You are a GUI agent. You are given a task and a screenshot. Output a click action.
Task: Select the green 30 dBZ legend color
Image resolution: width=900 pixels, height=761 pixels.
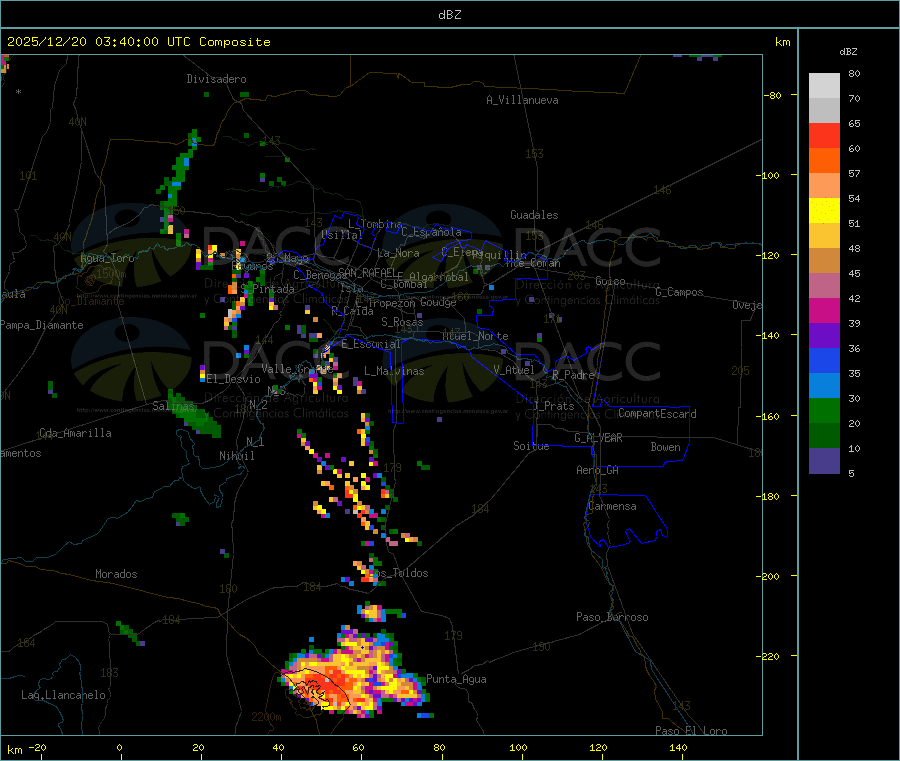tap(824, 410)
